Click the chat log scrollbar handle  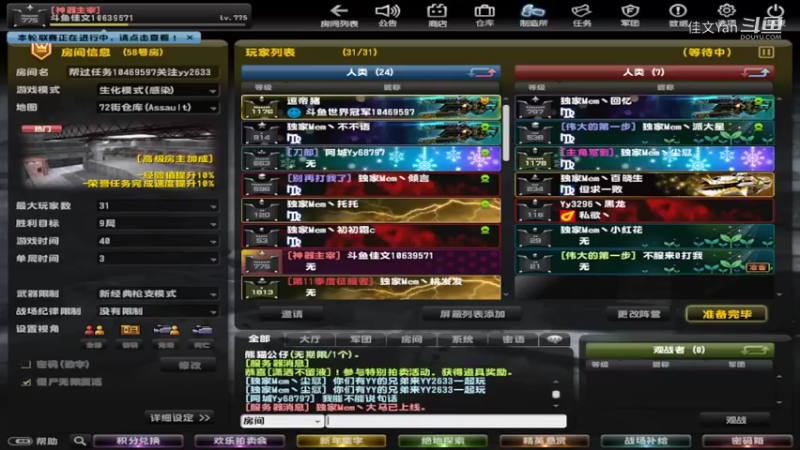click(x=556, y=394)
